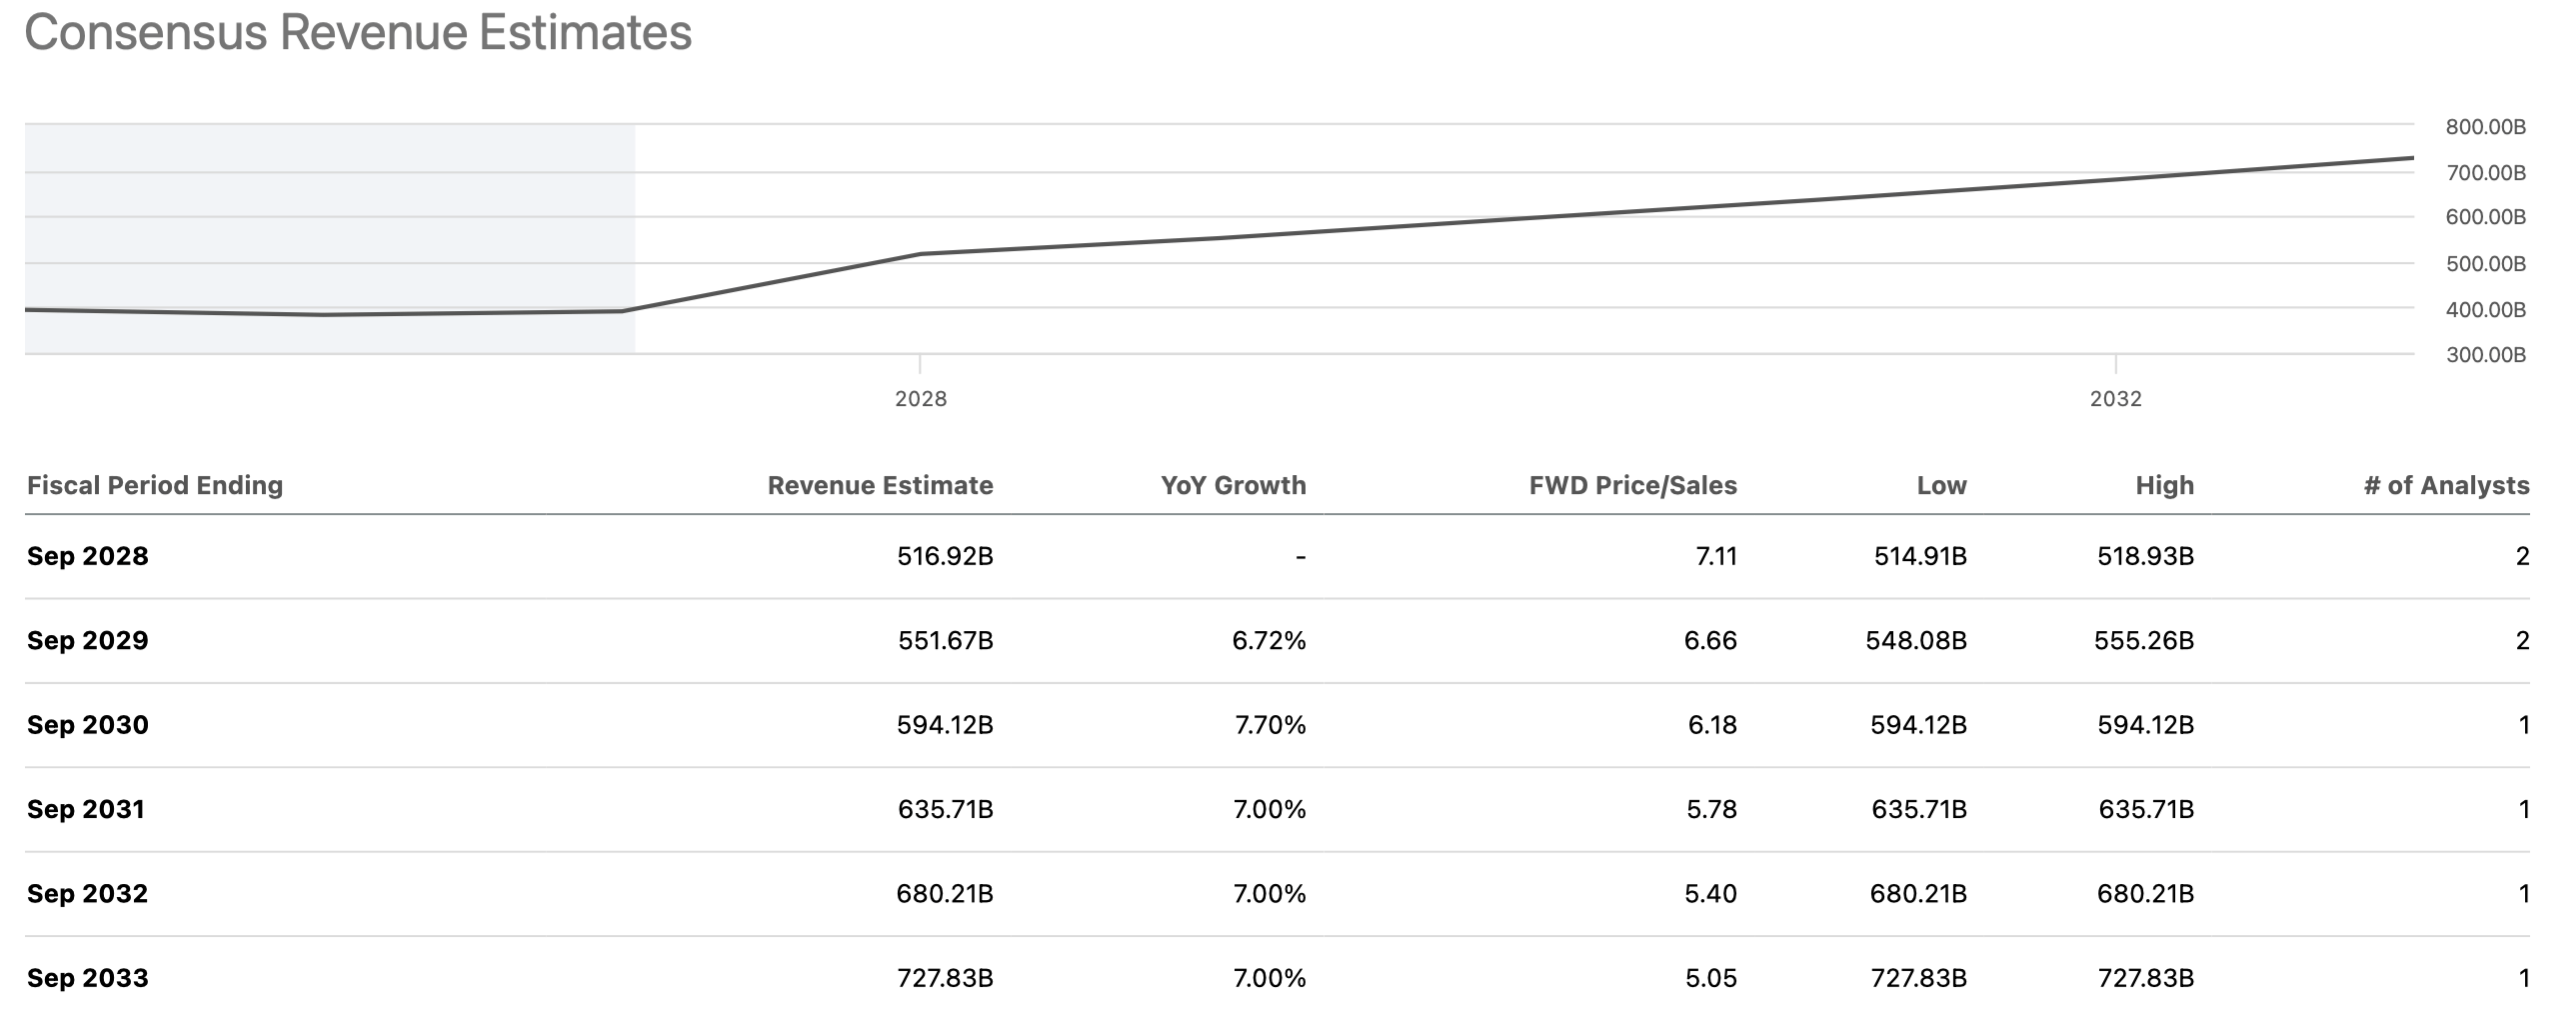
Task: Open the Sep 2030 fiscal period row
Action: 88,725
